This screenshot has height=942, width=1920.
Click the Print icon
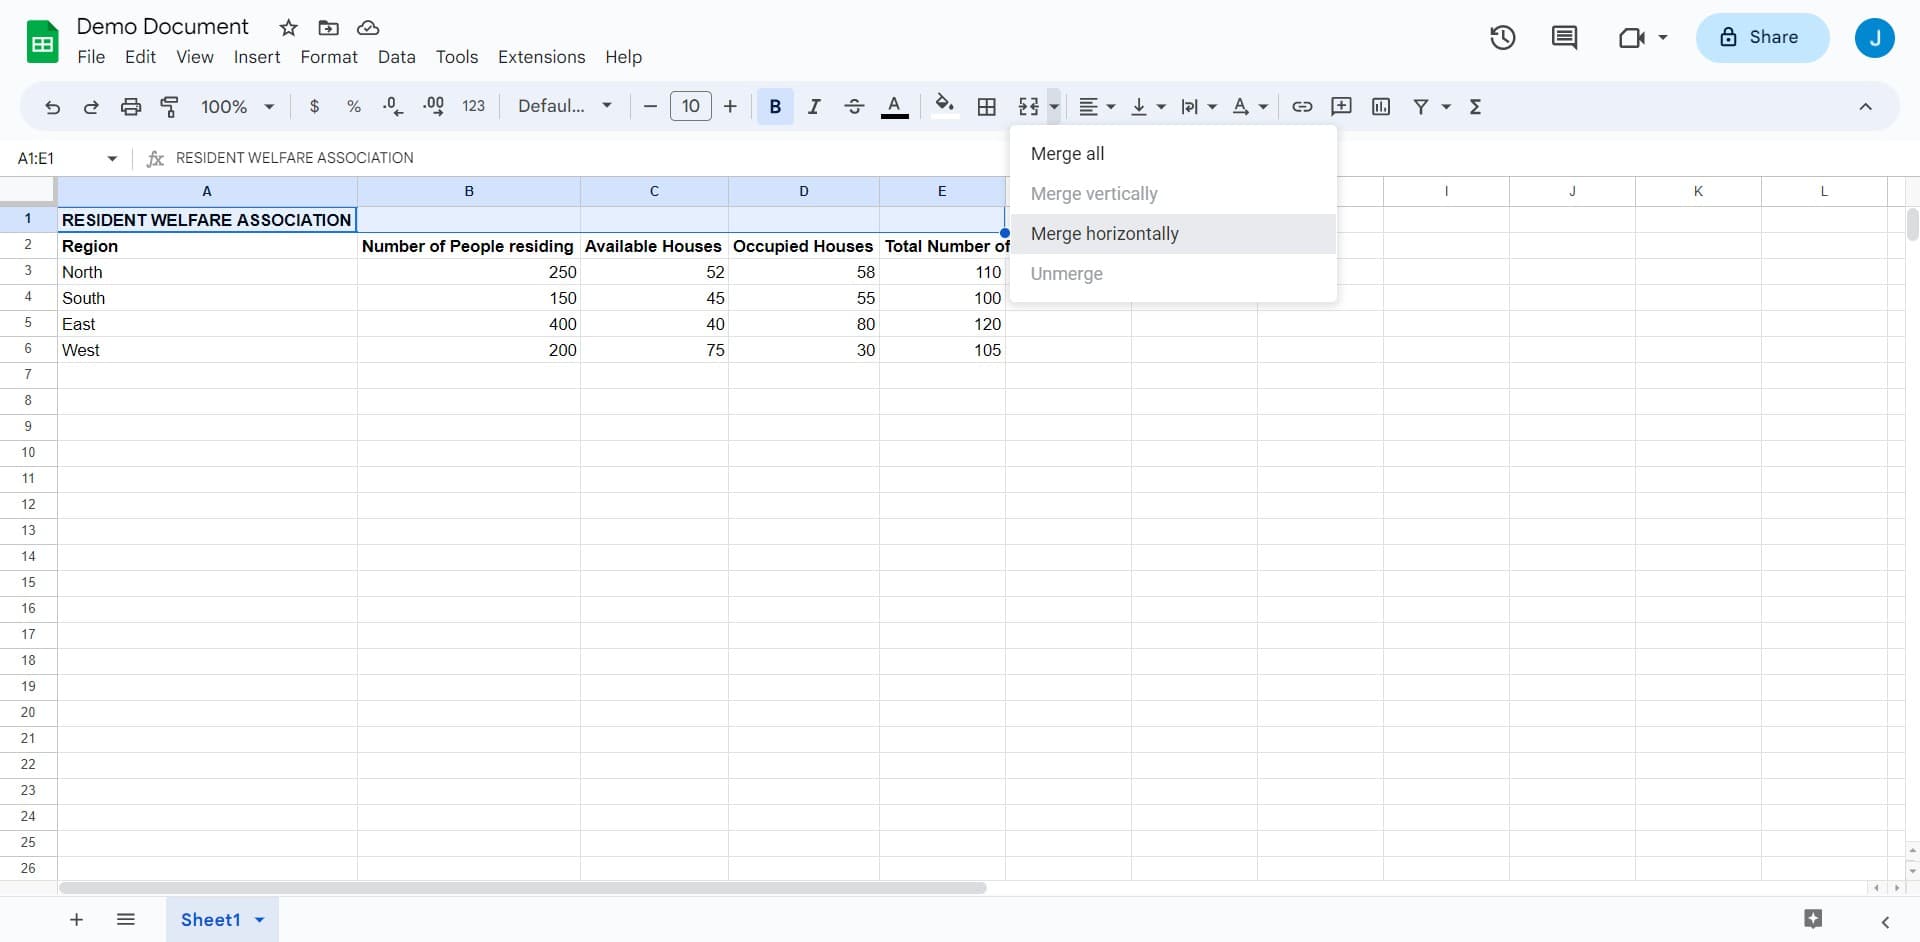(131, 107)
